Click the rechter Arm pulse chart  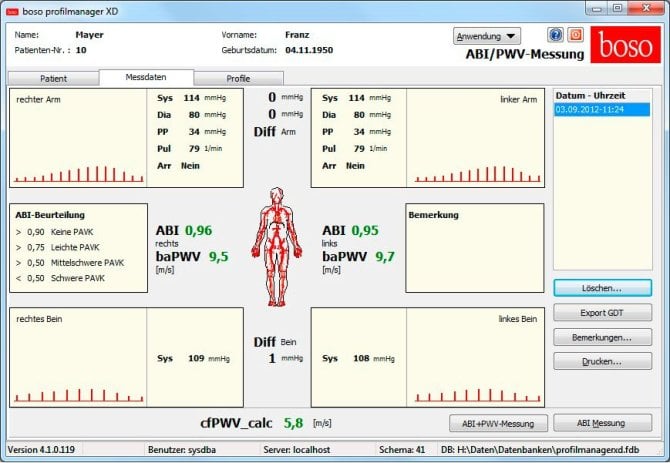coord(78,138)
